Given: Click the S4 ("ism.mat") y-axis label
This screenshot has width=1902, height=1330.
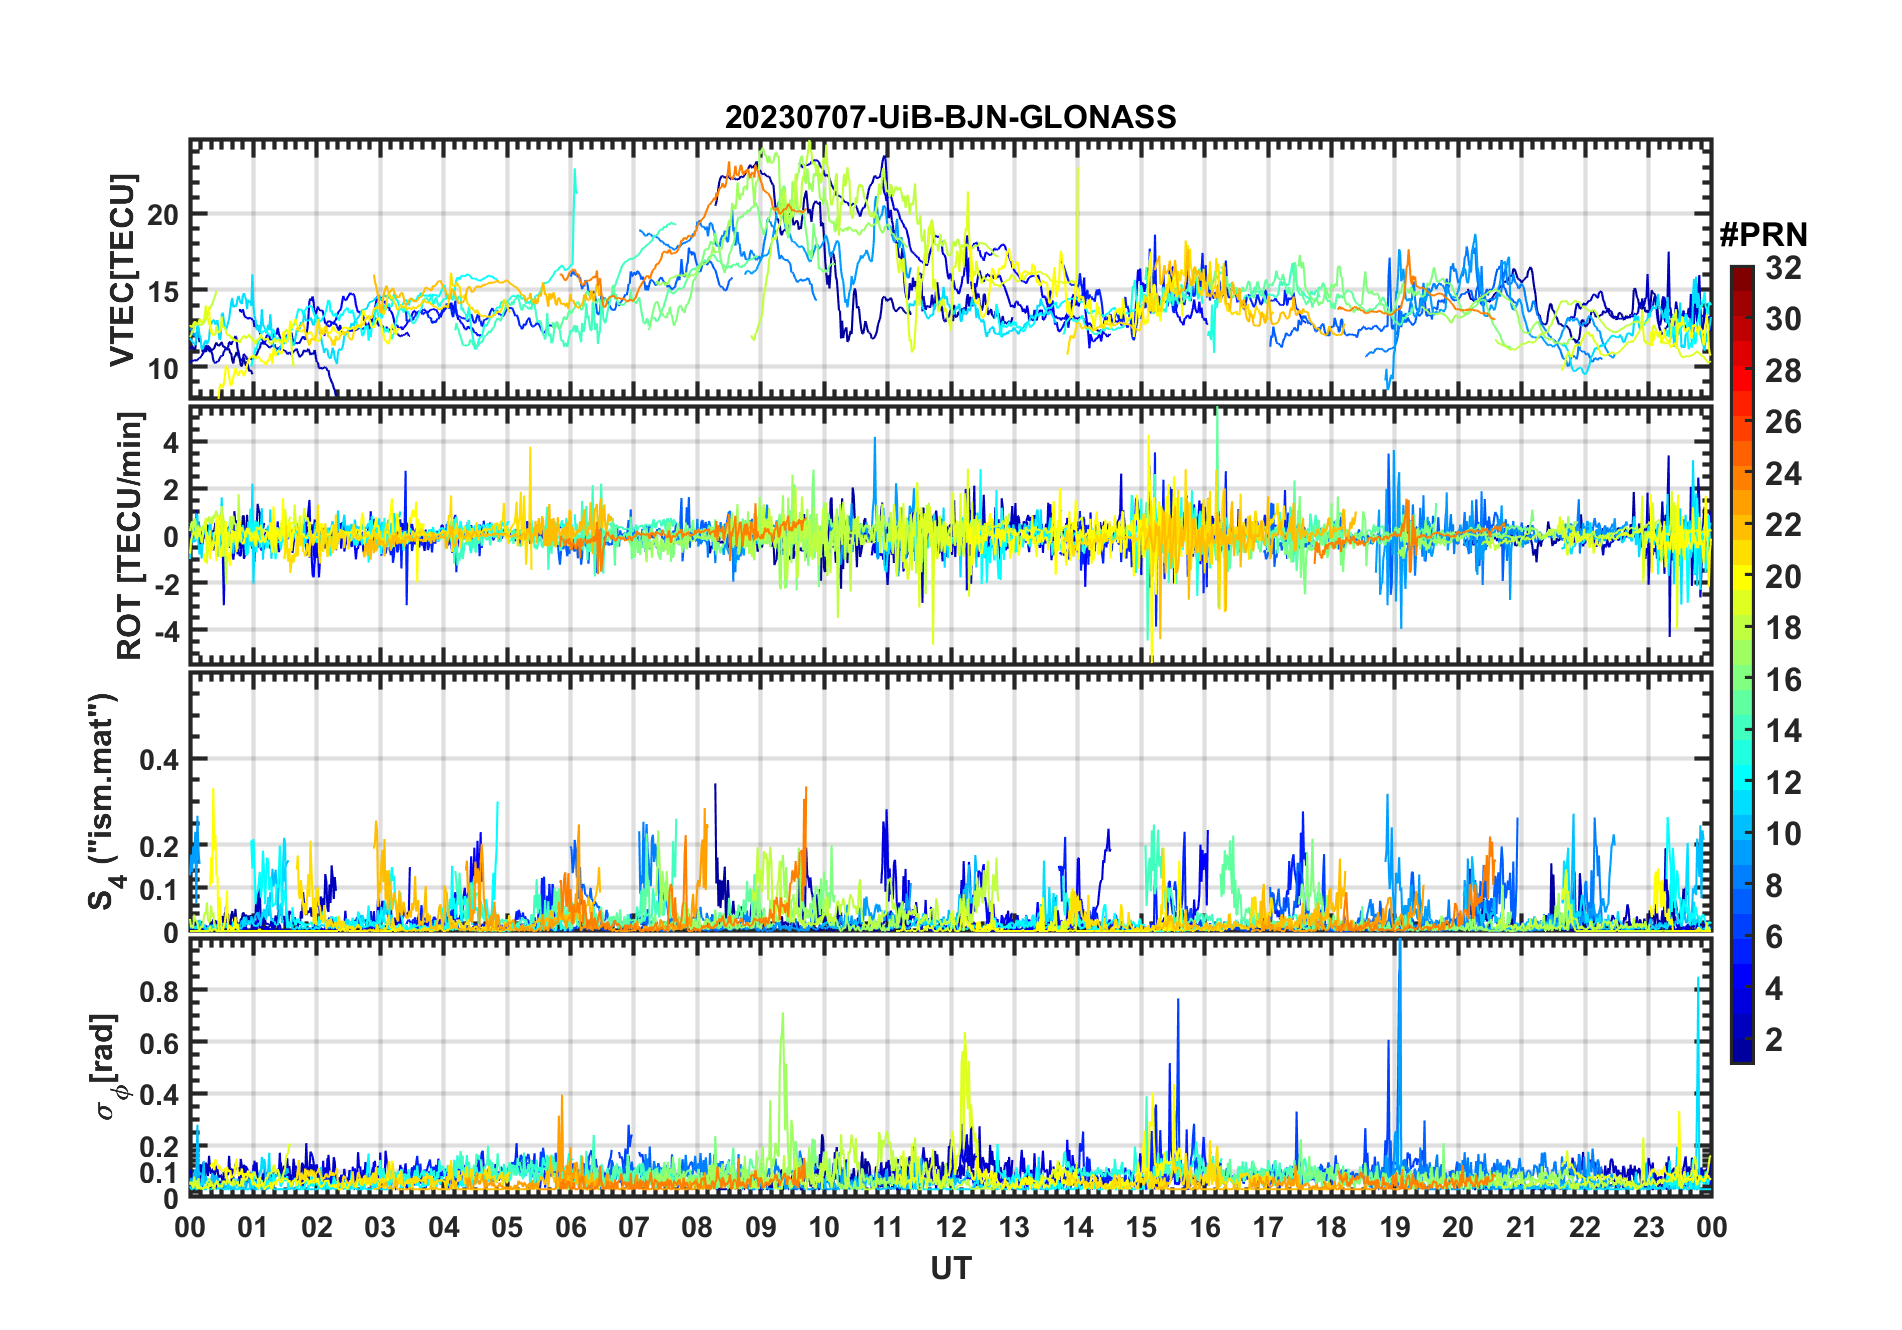Looking at the screenshot, I should pos(103,802).
